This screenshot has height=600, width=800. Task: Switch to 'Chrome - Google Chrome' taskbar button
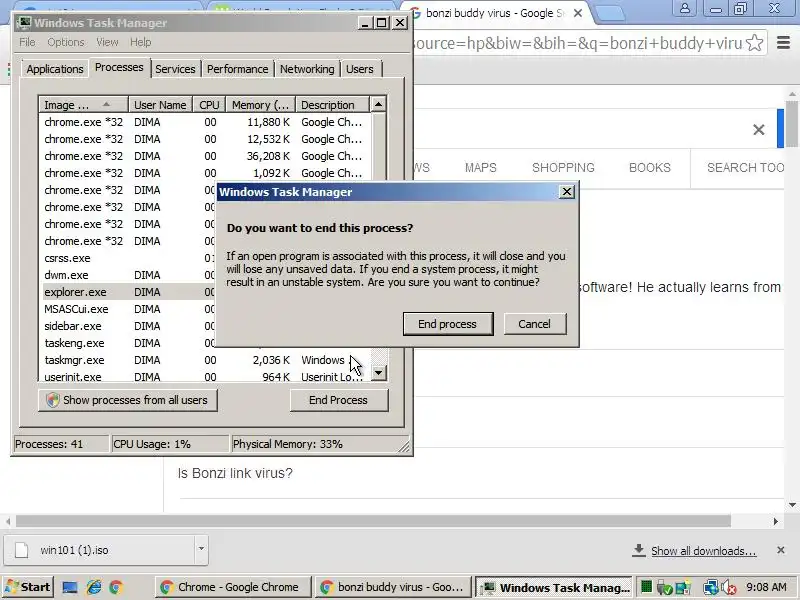click(x=233, y=587)
